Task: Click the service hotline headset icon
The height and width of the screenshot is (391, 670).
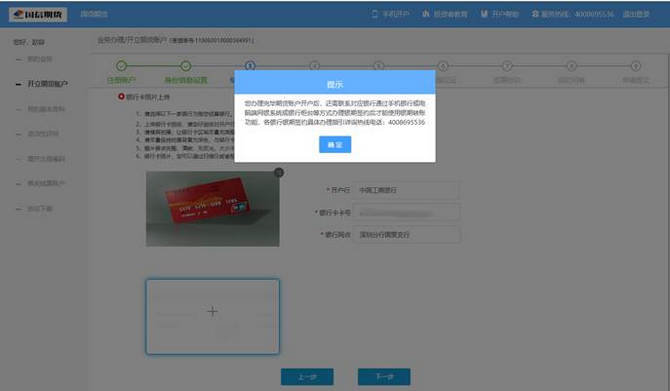Action: 535,14
